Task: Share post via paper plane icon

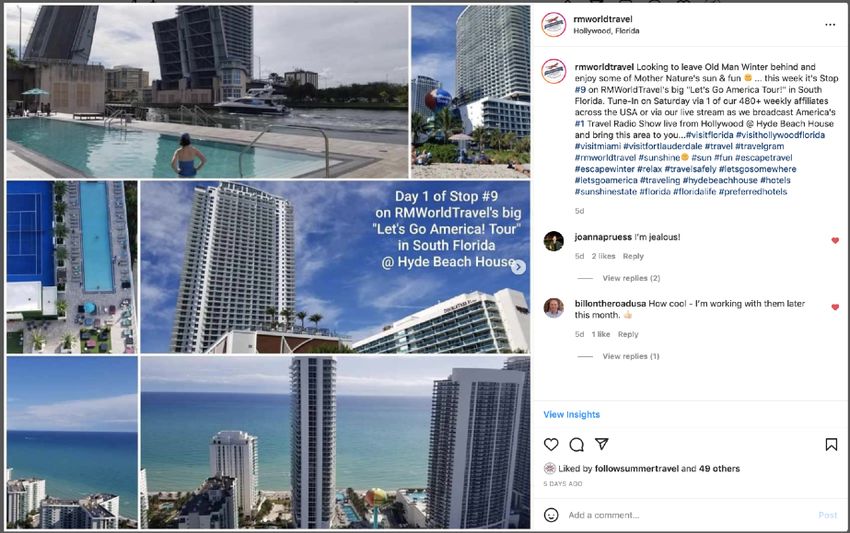Action: 602,444
